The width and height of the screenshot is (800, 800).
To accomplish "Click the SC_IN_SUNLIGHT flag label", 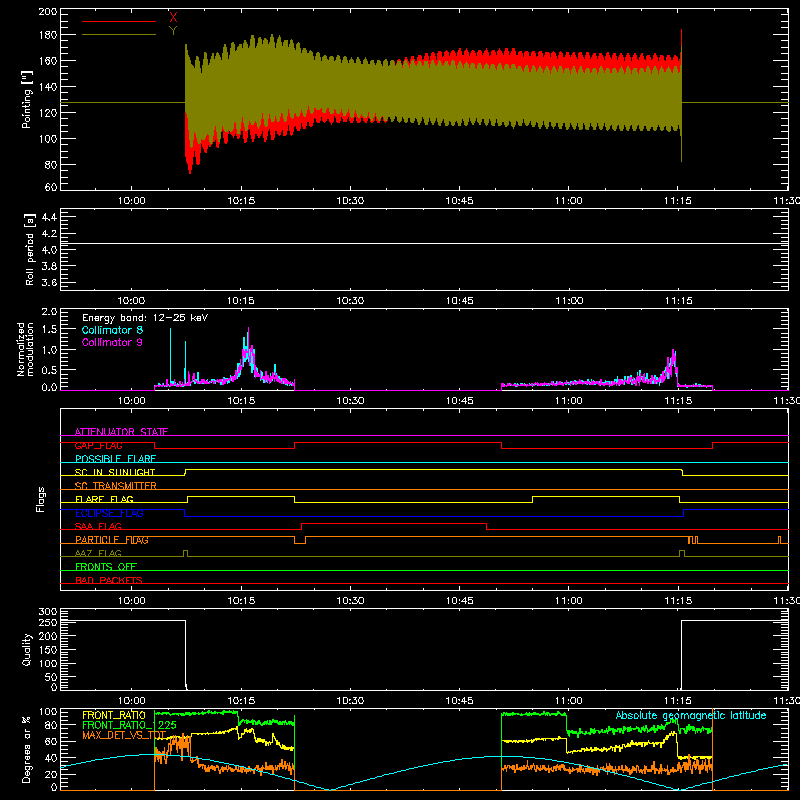I will (115, 472).
